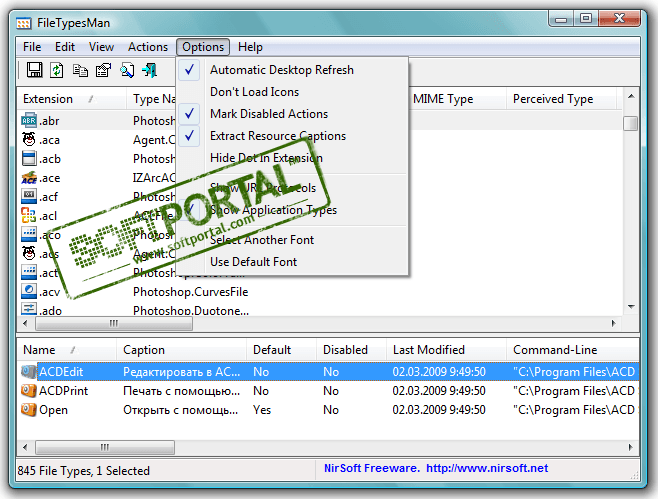Click the upper list scroll-up arrow
Screen dimensions: 658x499
(631, 97)
